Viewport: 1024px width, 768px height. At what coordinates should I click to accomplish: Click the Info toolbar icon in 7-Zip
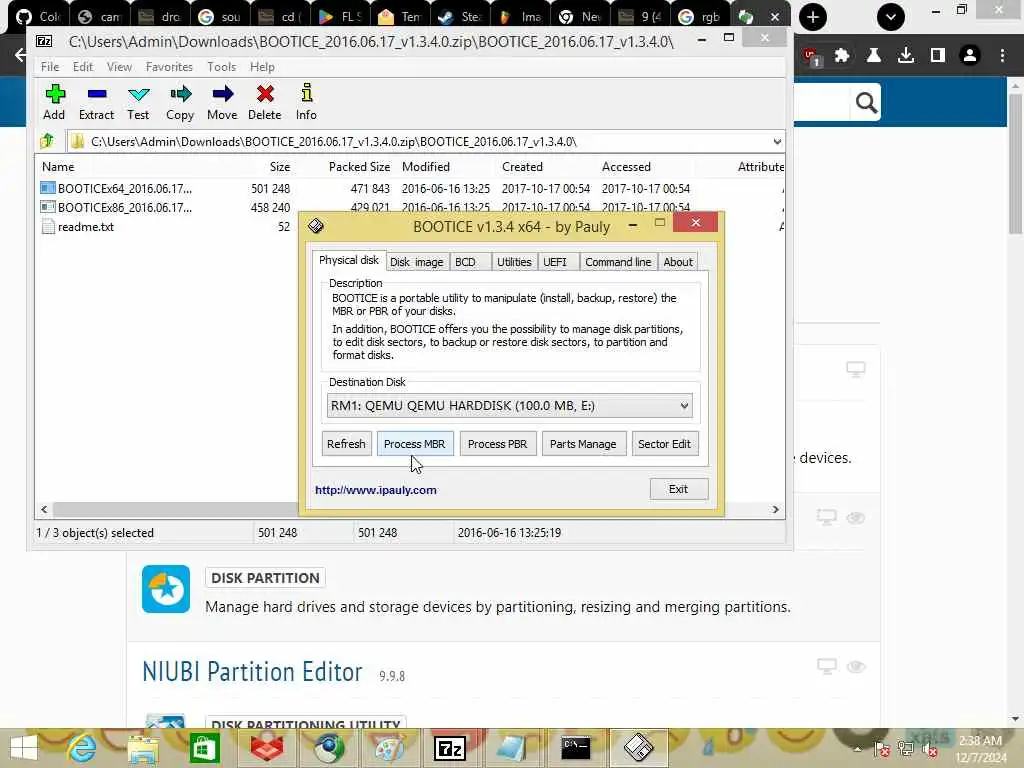(x=306, y=102)
